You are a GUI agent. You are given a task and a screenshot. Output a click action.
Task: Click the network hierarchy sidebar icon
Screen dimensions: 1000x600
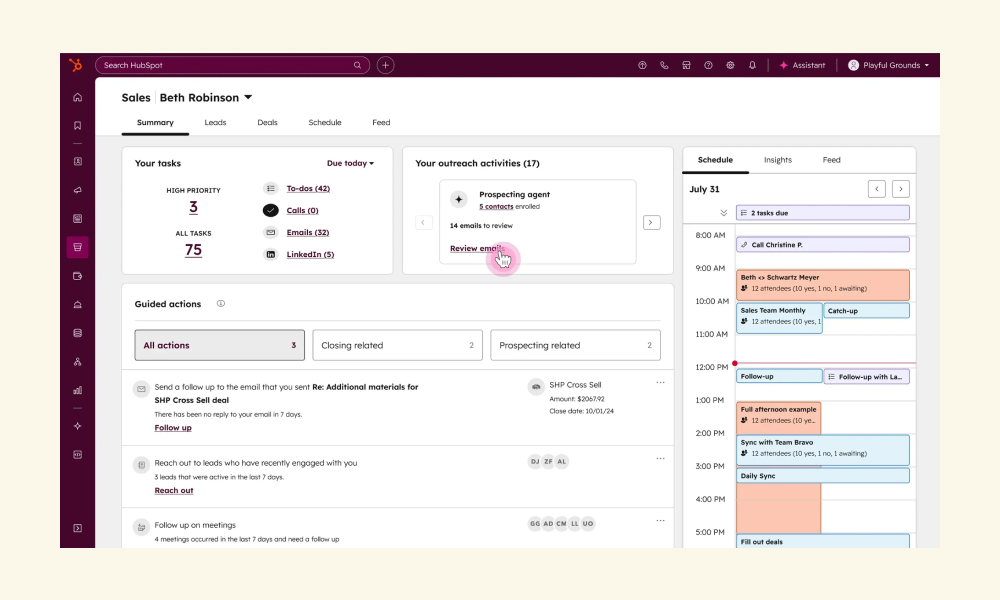77,362
